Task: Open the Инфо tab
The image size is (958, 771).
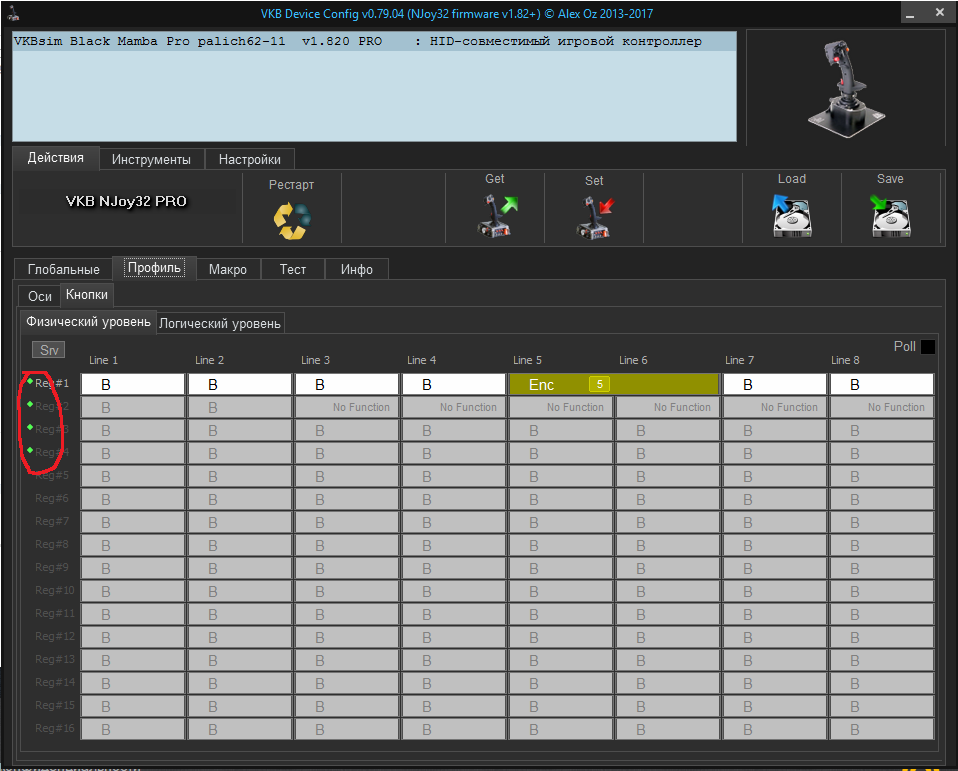Action: point(357,269)
